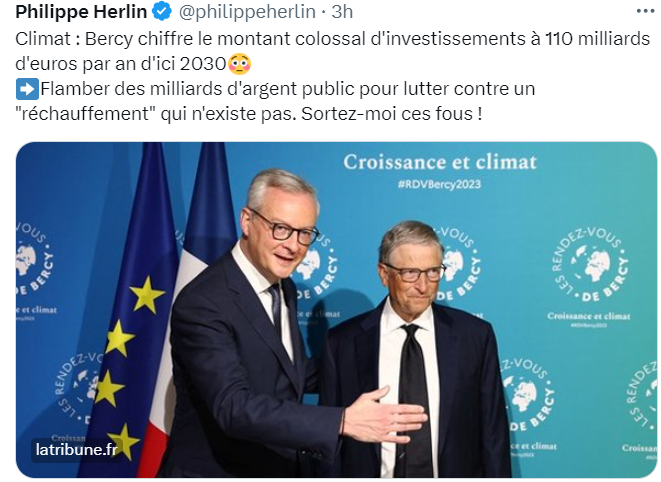Screen dimensions: 661x482
Task: Click the "Croissance et climat" banner heading
Action: tap(440, 162)
